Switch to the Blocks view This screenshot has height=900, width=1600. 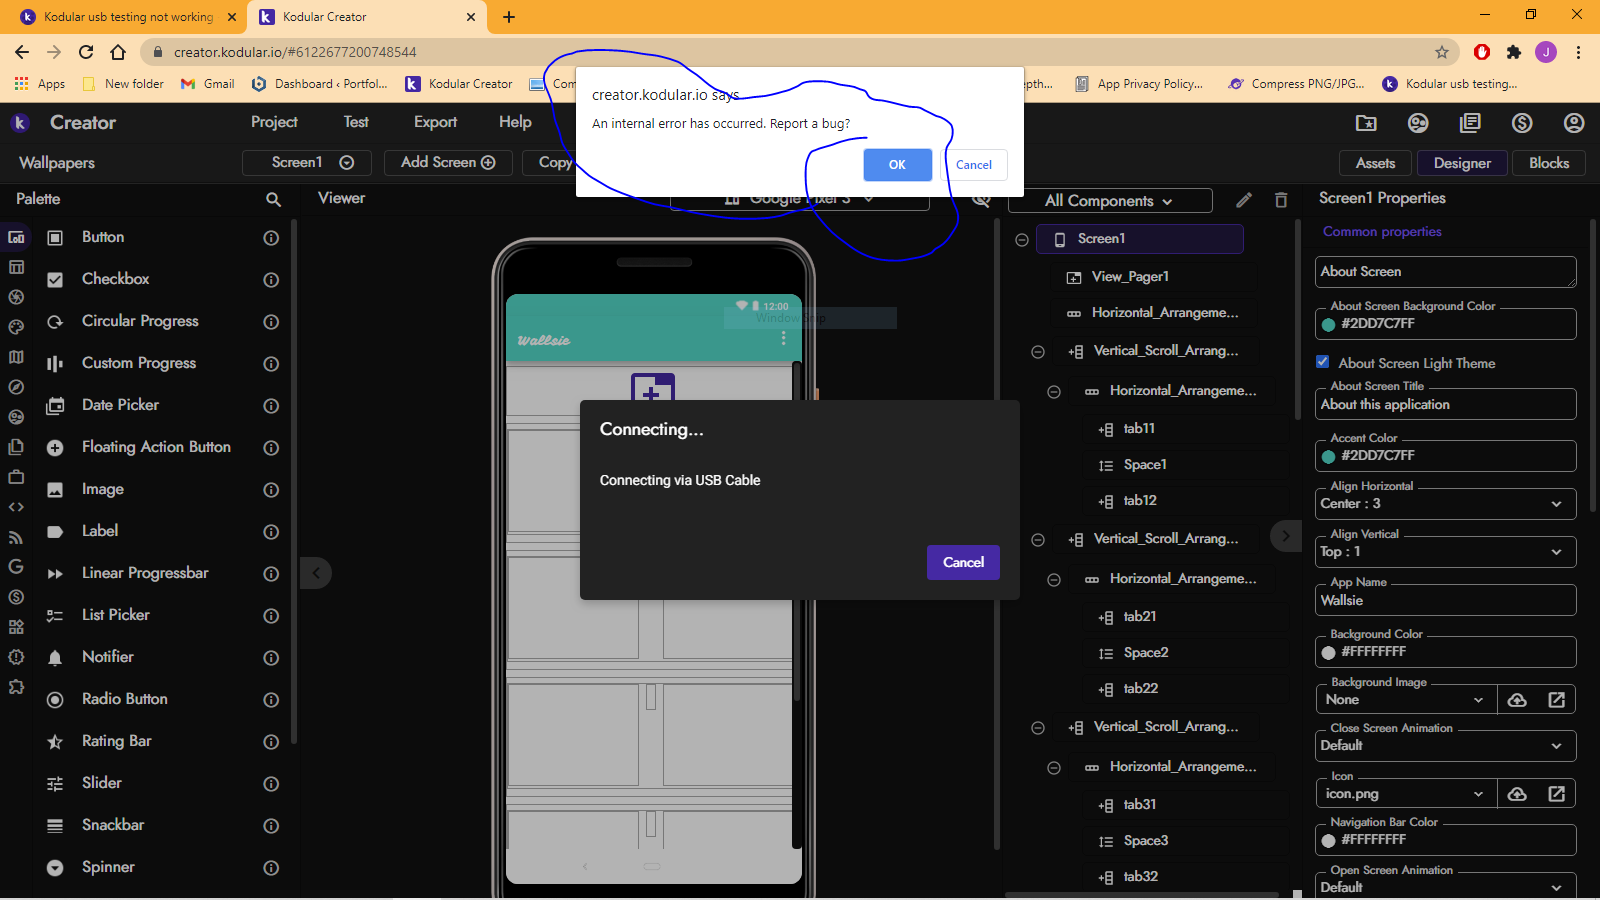click(x=1549, y=163)
